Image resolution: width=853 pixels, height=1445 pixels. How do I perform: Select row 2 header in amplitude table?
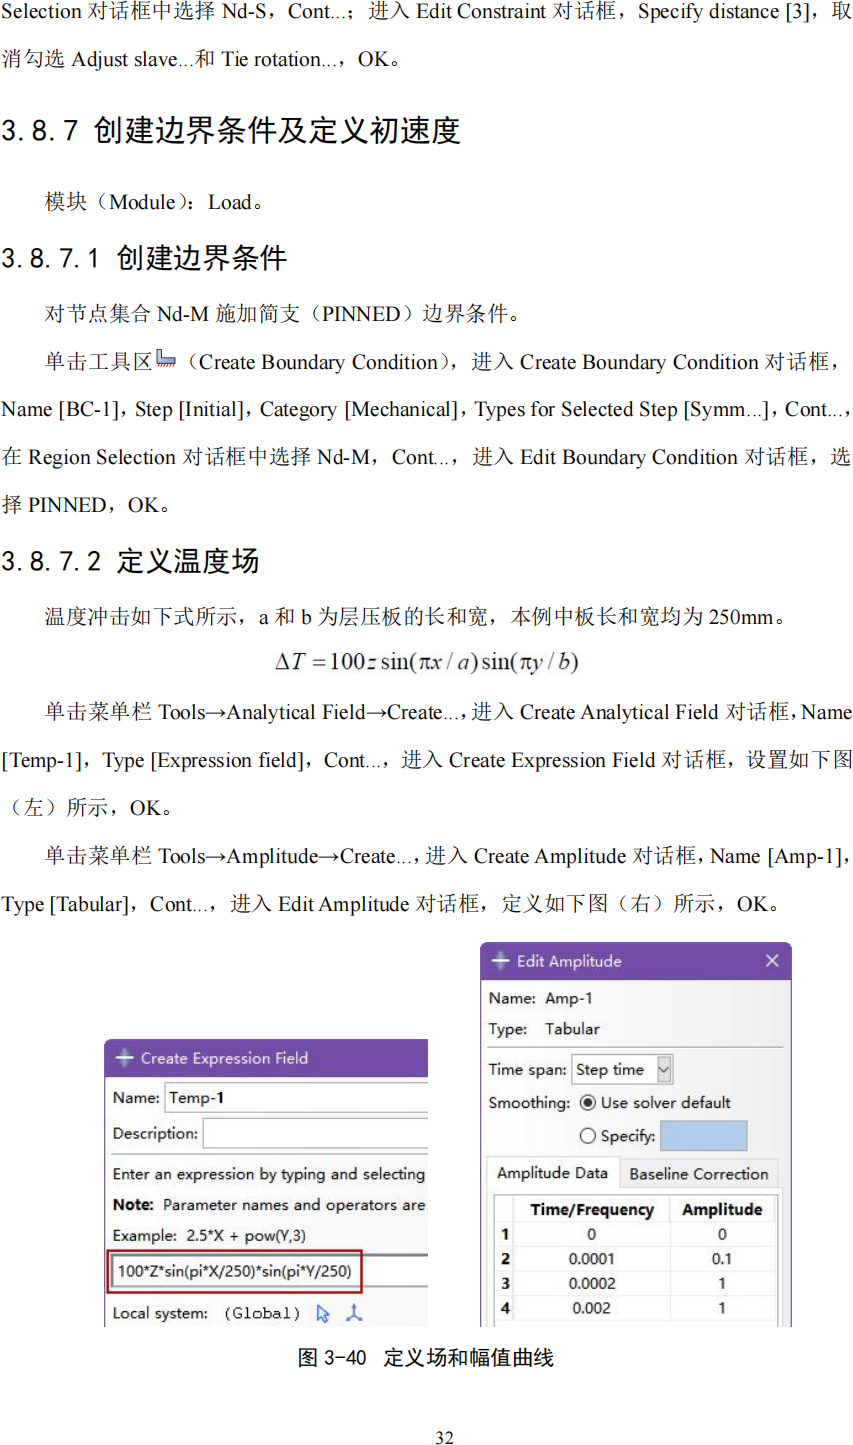click(x=505, y=1259)
